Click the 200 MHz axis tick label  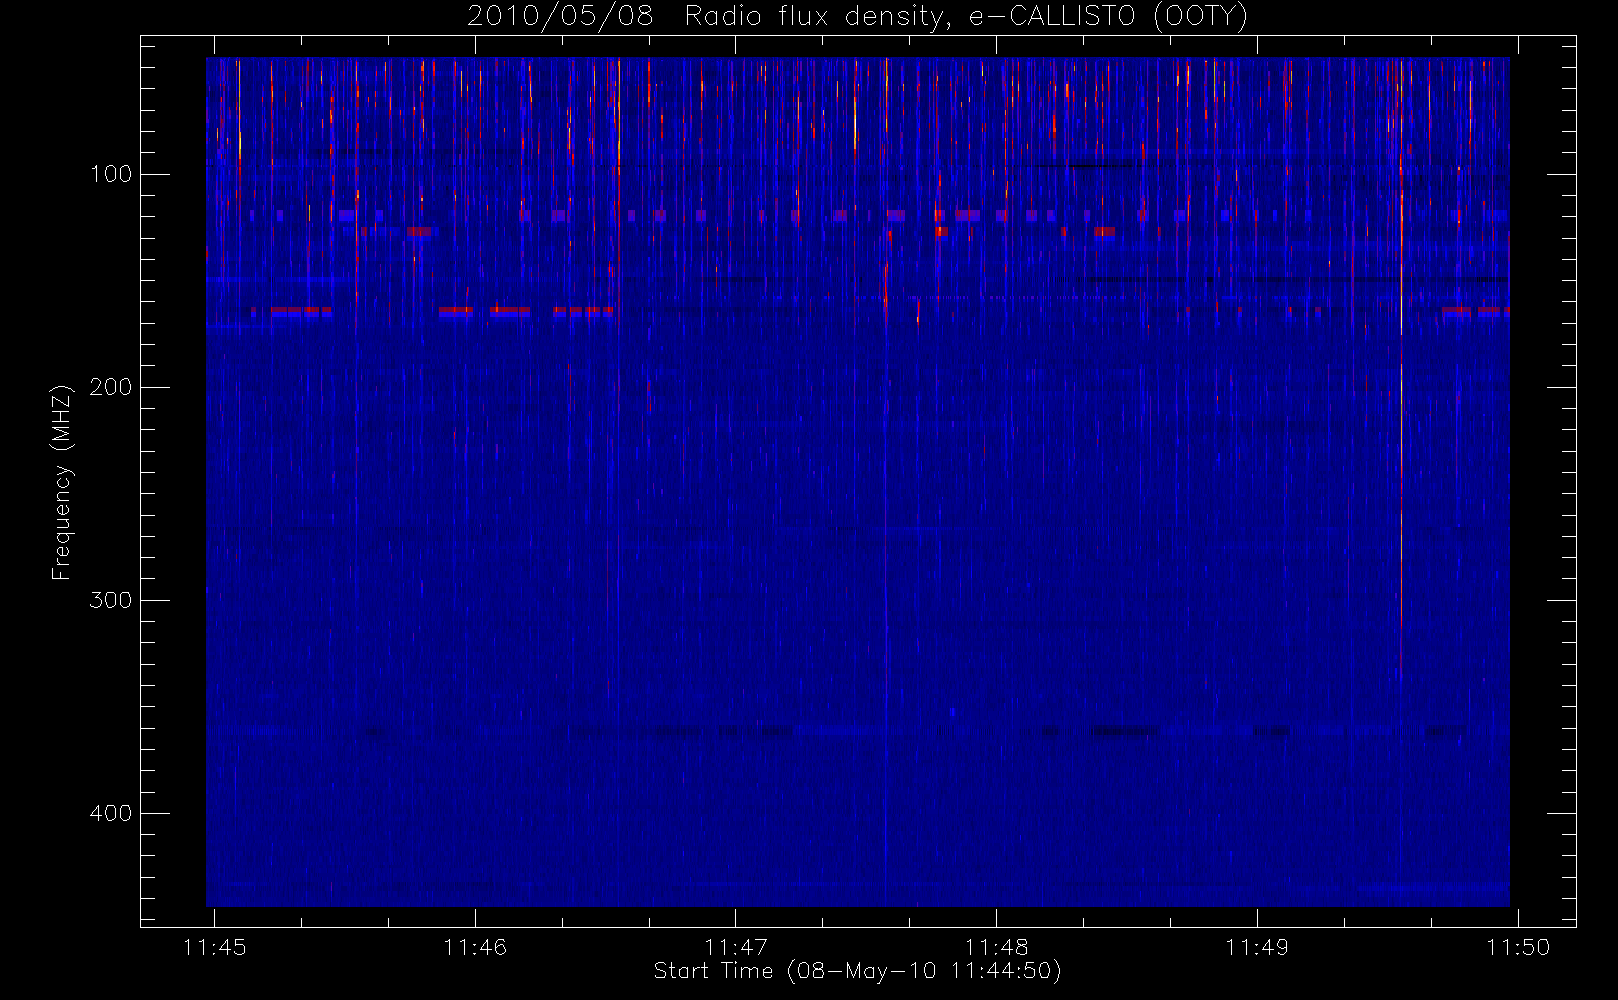tap(110, 387)
